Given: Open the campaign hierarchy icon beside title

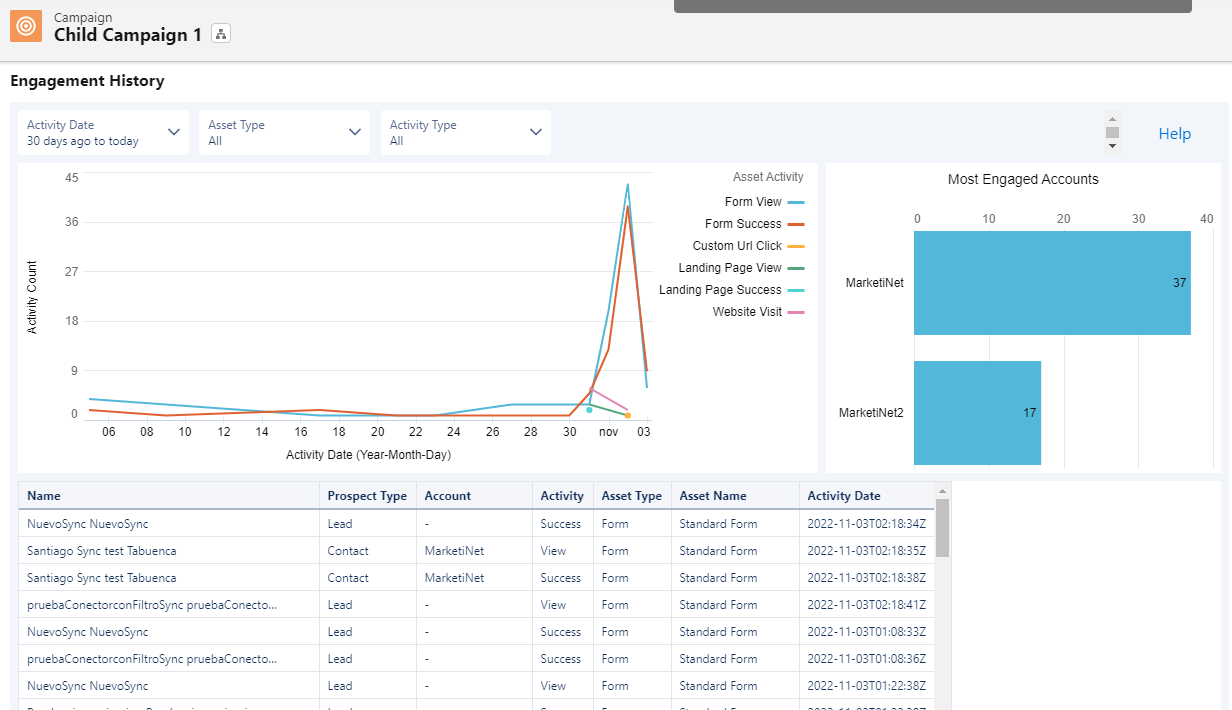Looking at the screenshot, I should (221, 34).
